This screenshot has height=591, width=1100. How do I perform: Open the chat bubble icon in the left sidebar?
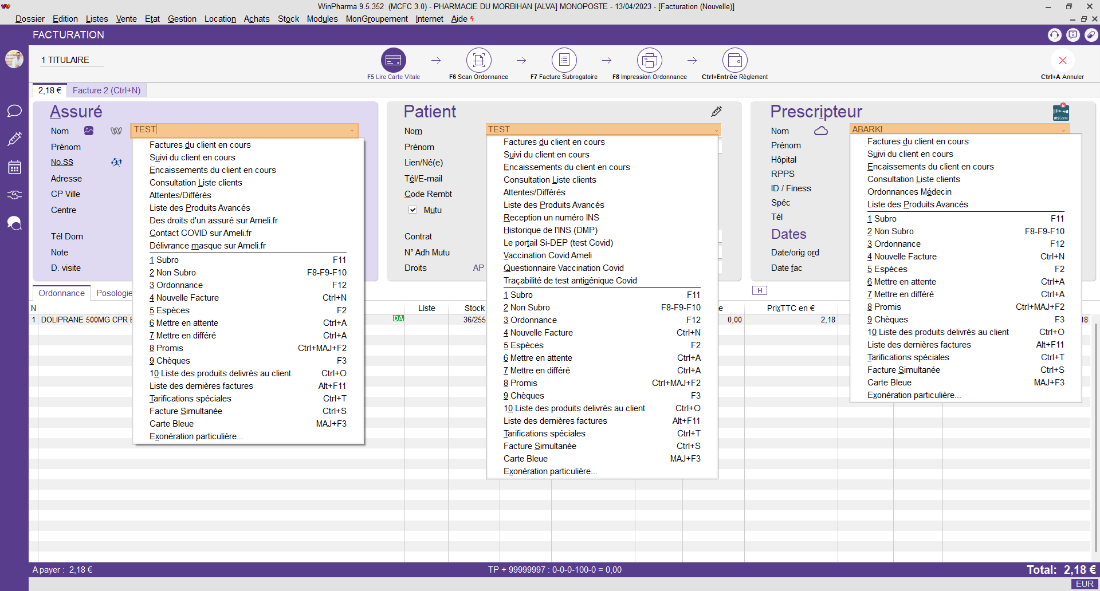pos(14,111)
